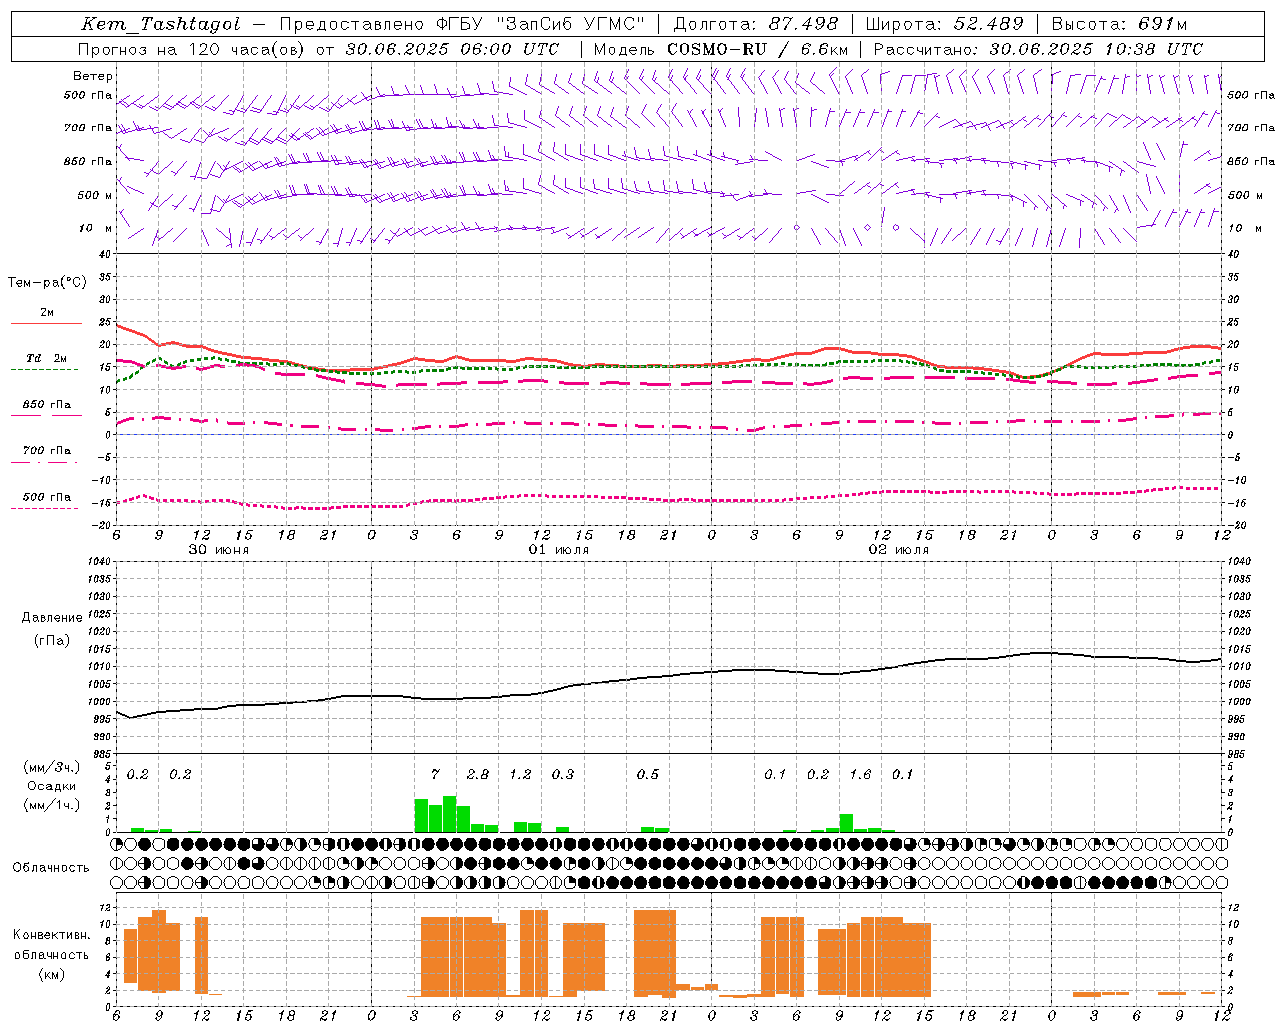
Task: Click the precipitation value 1.6
Action: tap(860, 774)
